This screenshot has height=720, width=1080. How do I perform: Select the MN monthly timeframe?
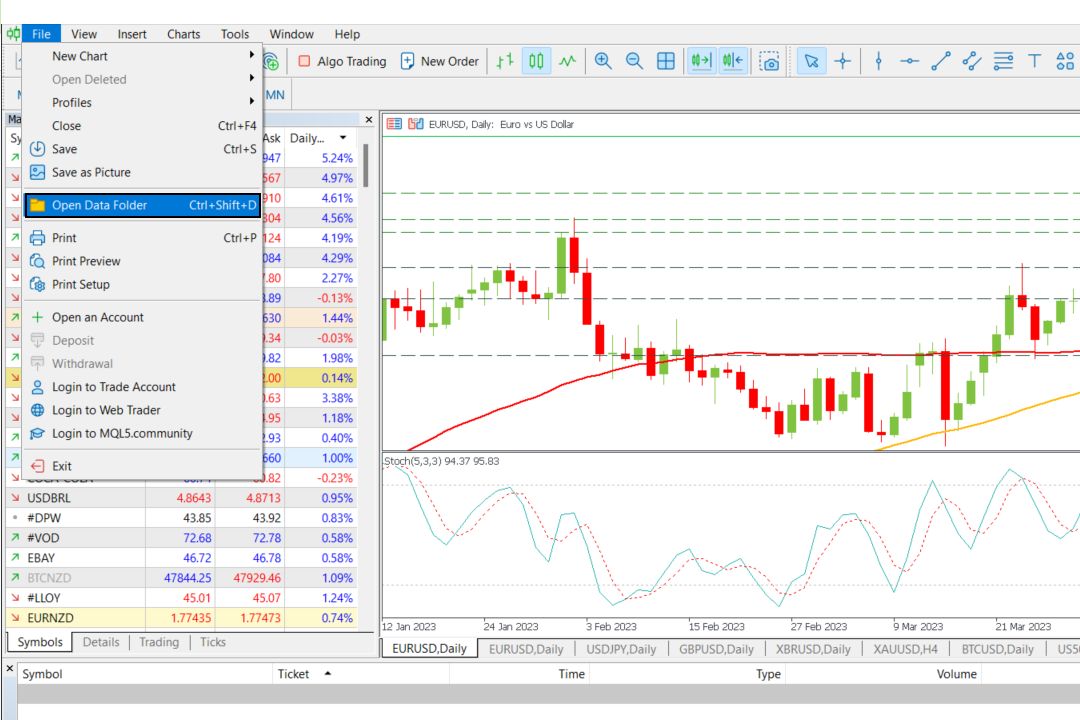coord(275,95)
